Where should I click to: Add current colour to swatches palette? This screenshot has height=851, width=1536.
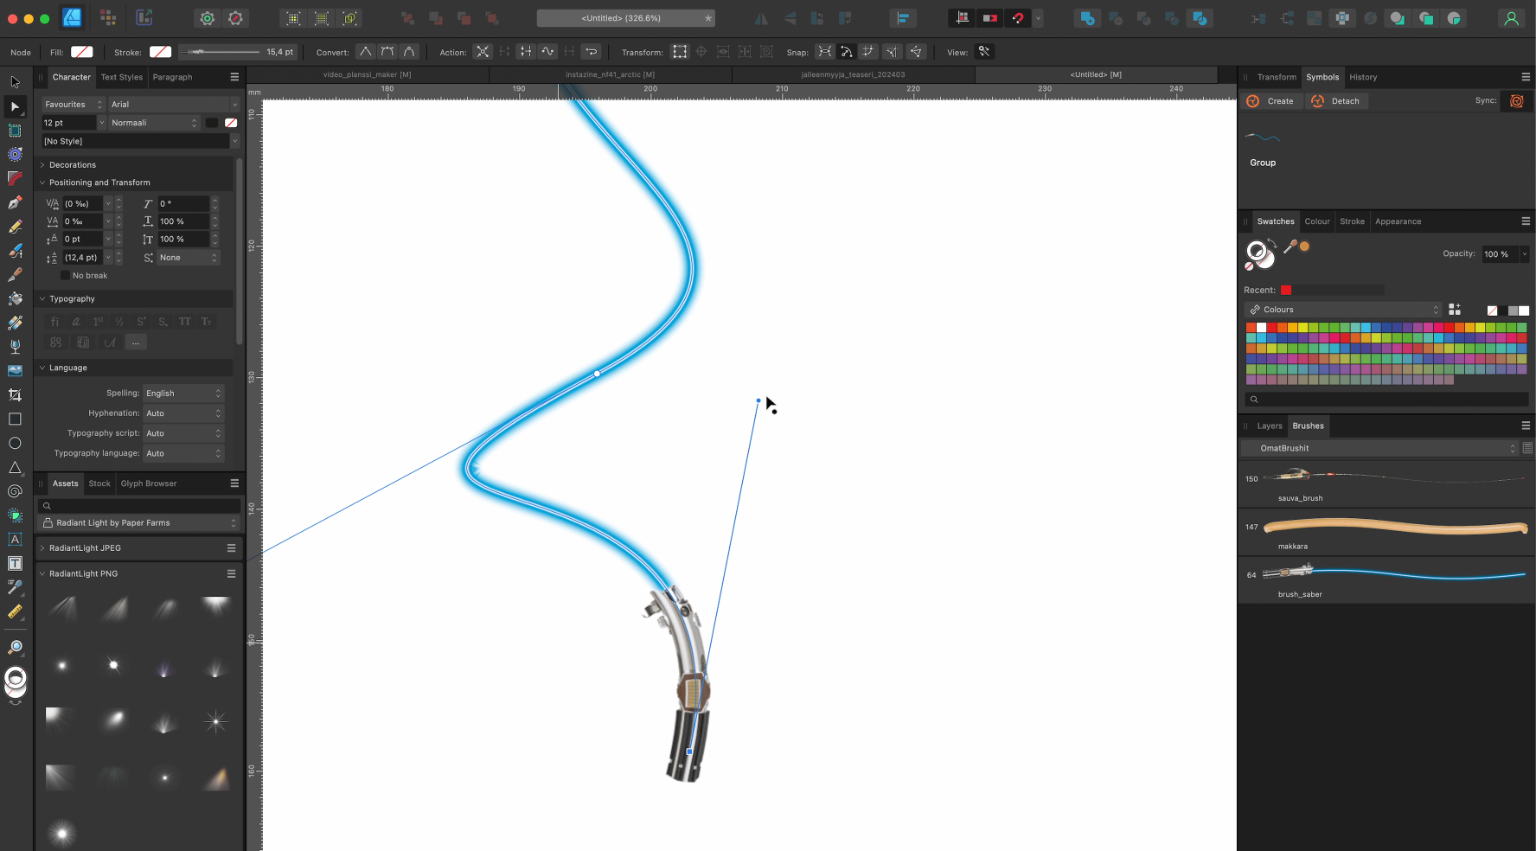pyautogui.click(x=1454, y=310)
